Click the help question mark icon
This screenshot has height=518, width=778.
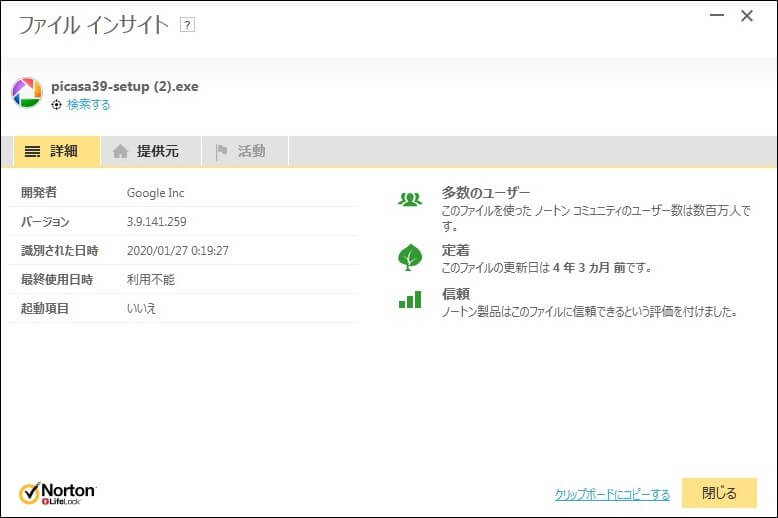187,24
